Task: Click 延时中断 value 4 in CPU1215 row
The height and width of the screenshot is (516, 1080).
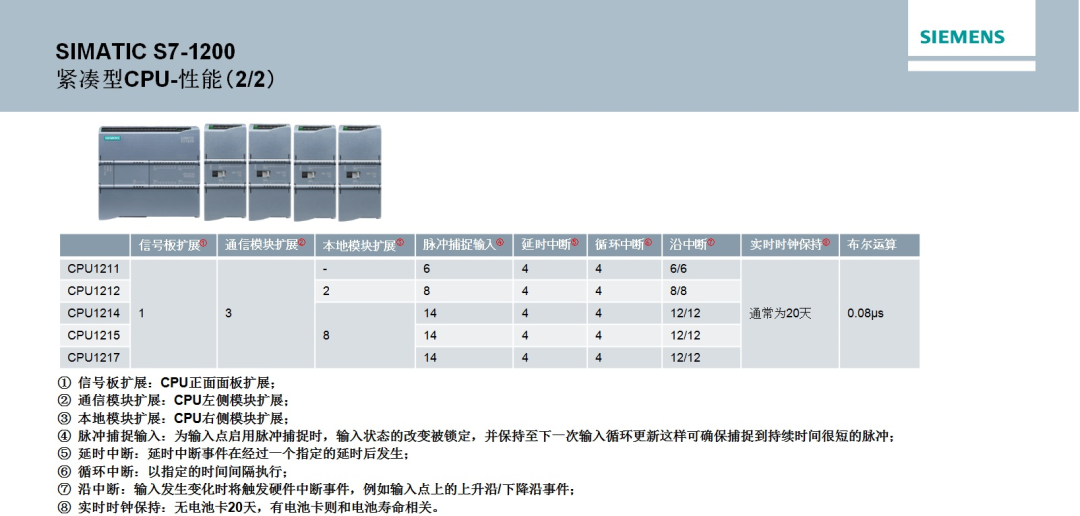Action: pyautogui.click(x=525, y=335)
